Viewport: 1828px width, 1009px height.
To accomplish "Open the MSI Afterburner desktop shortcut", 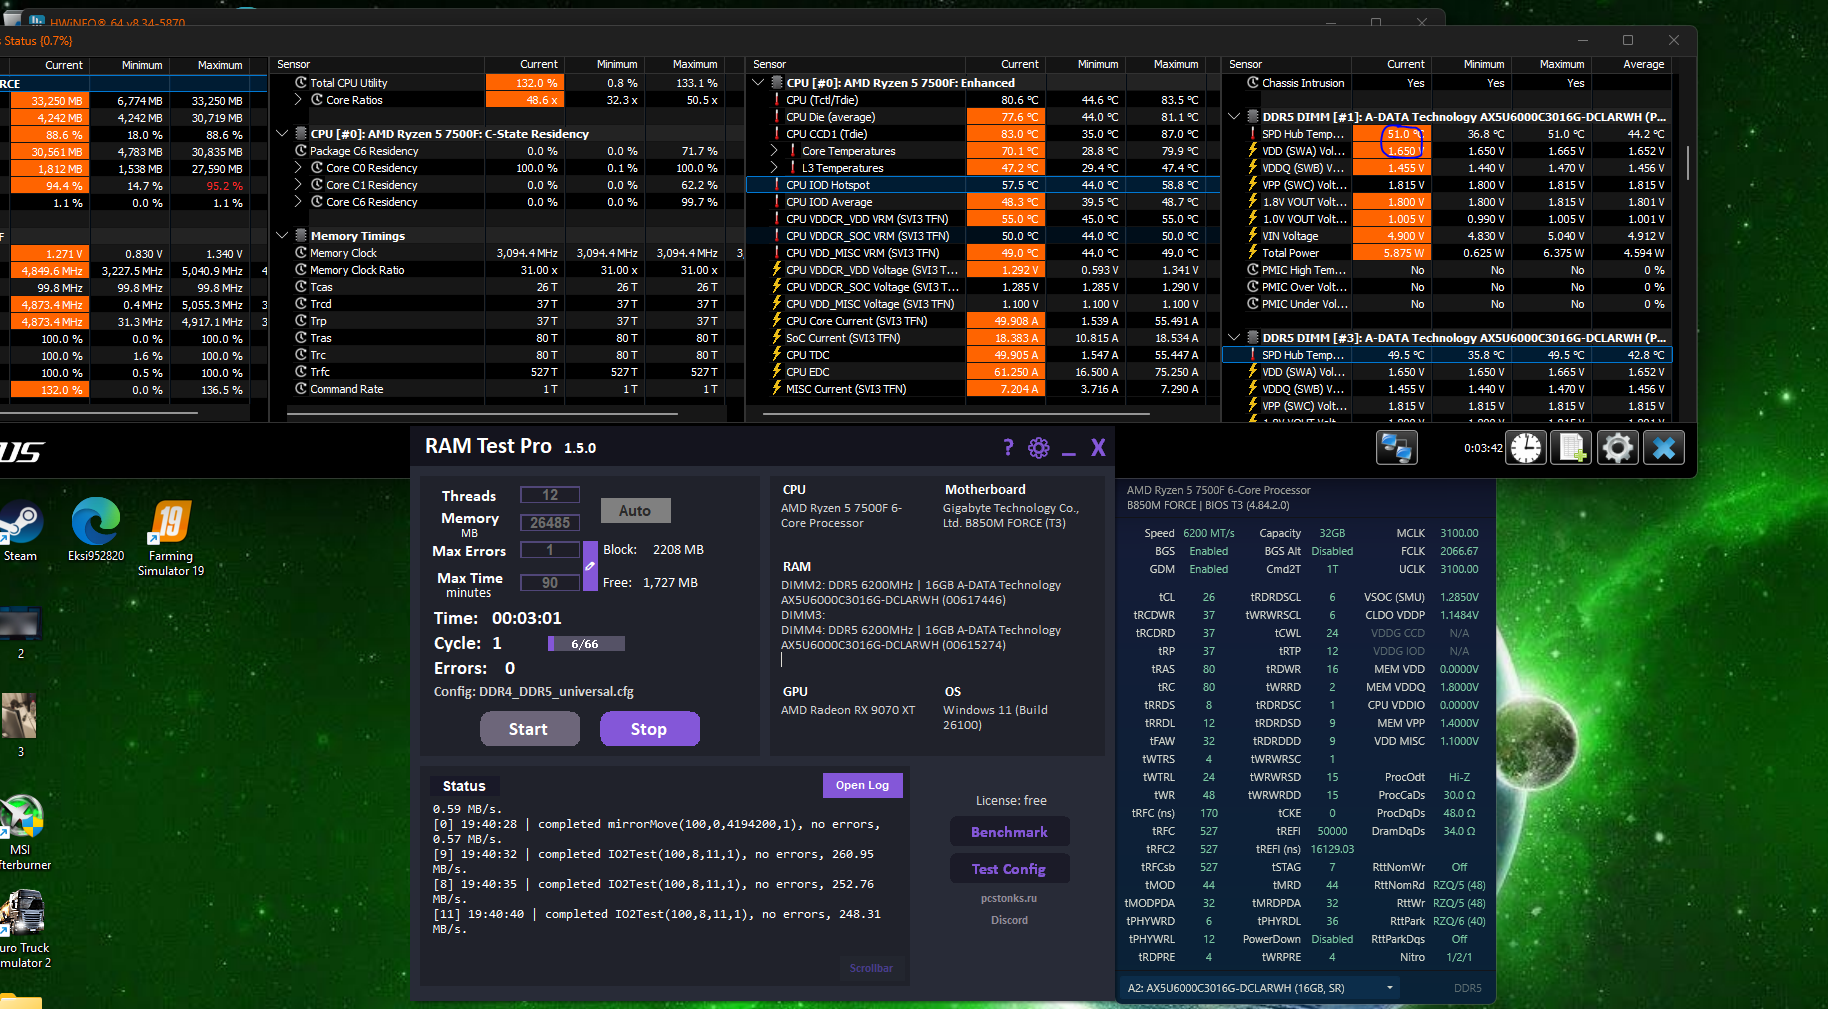I will tap(22, 832).
